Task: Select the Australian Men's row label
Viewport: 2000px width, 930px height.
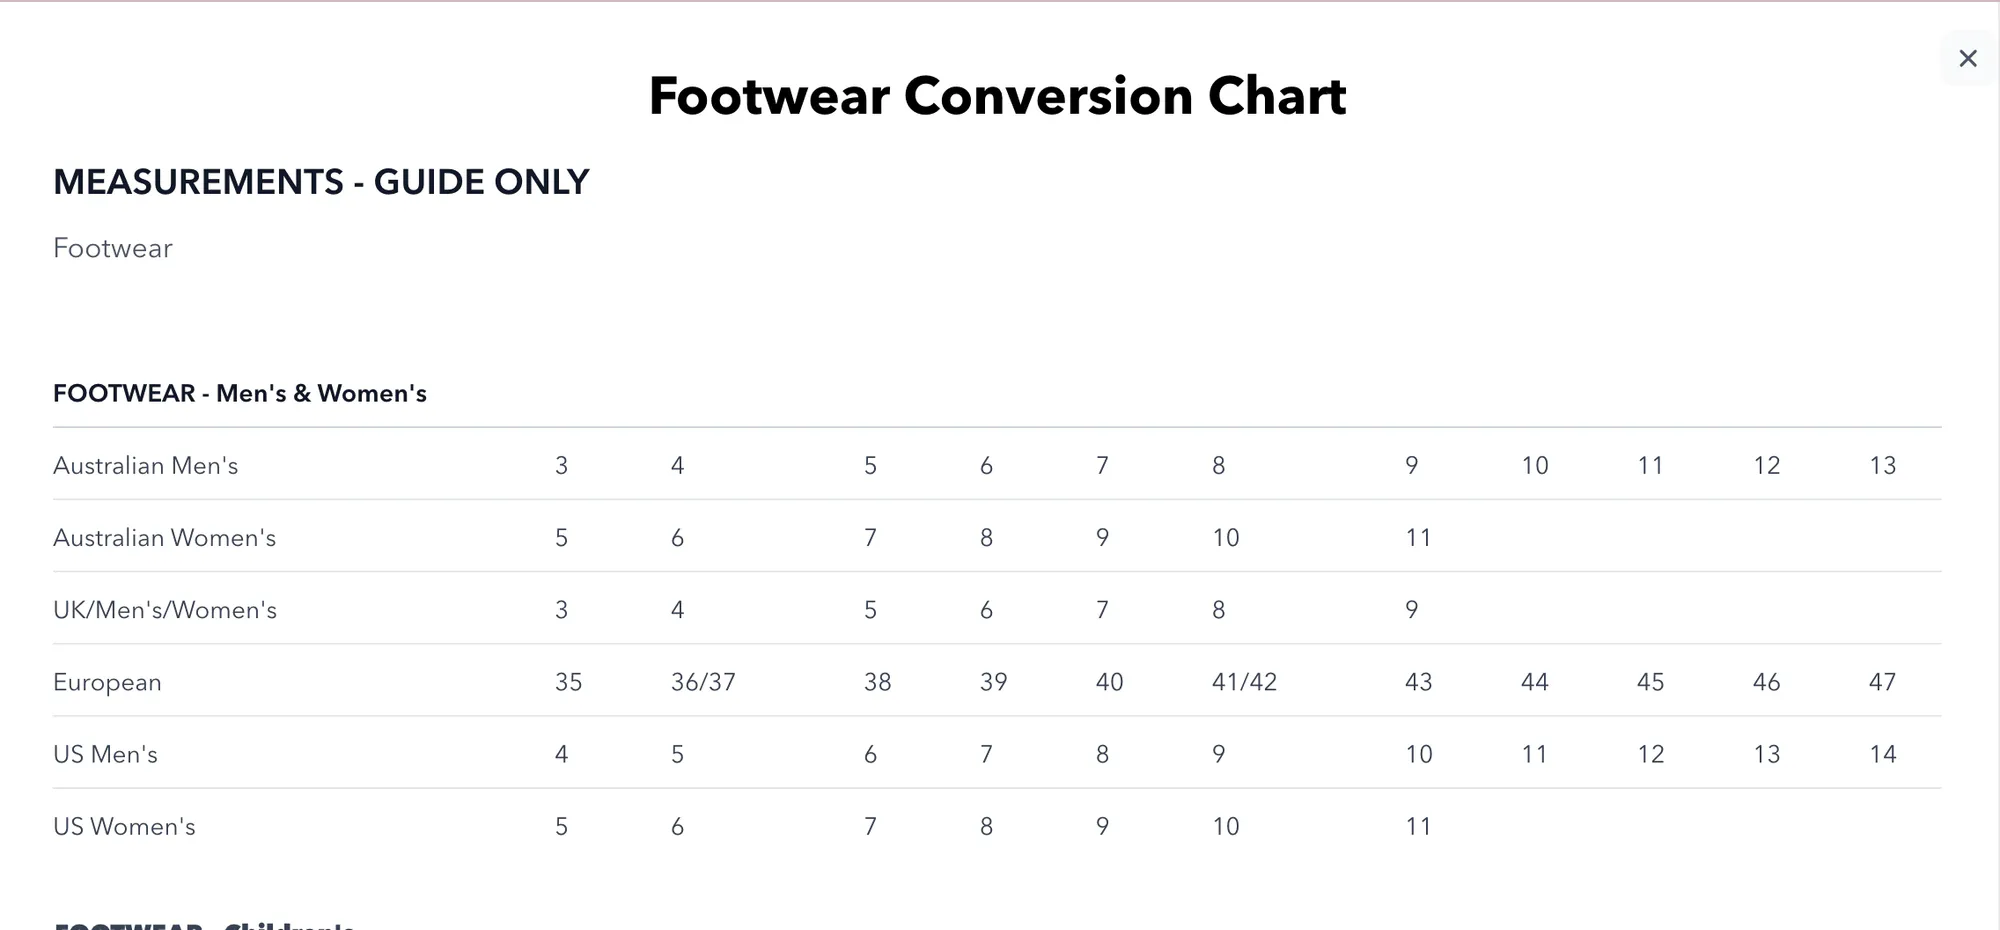Action: click(x=146, y=465)
